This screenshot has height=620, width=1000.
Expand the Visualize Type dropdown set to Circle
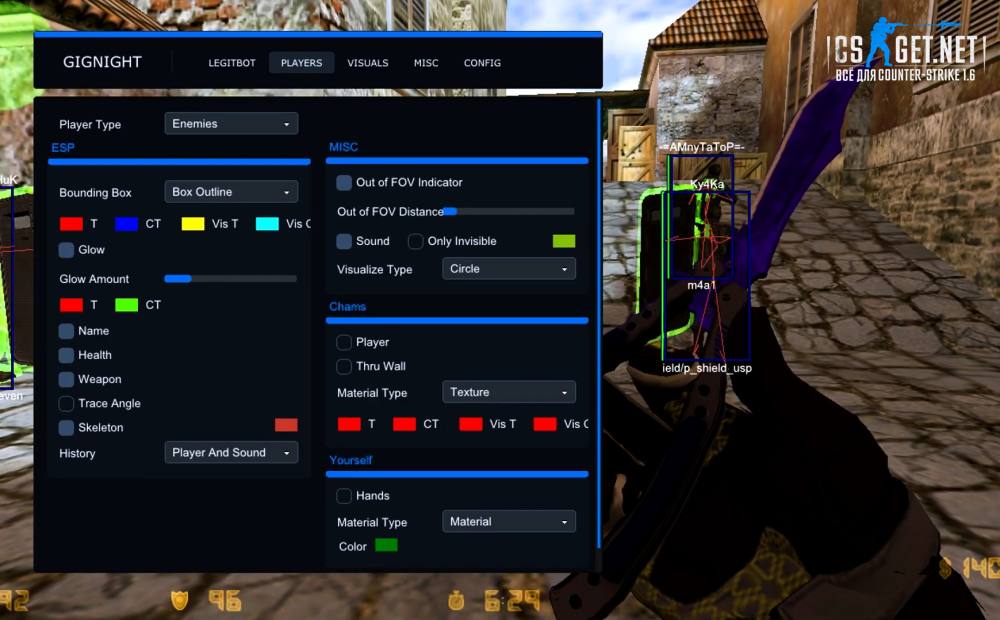(x=509, y=269)
